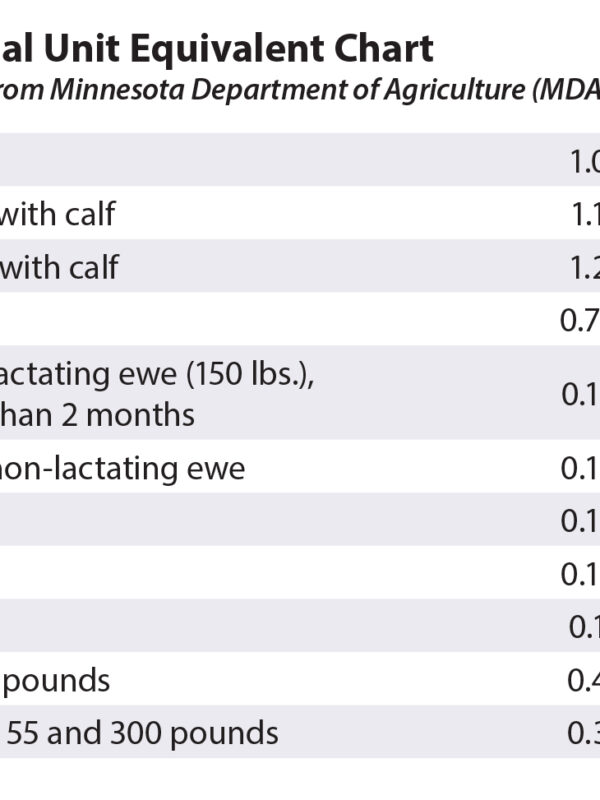Select the "than 2 months" text line

pos(98,412)
